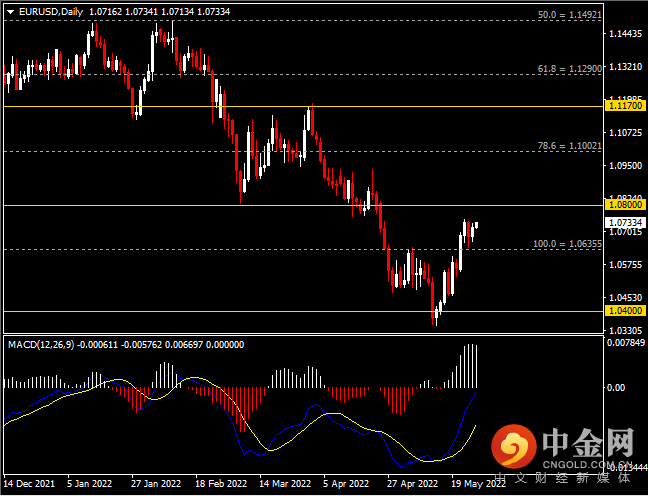Click the latest white candlestick at 1.07334
648x496 pixels.
[476, 225]
